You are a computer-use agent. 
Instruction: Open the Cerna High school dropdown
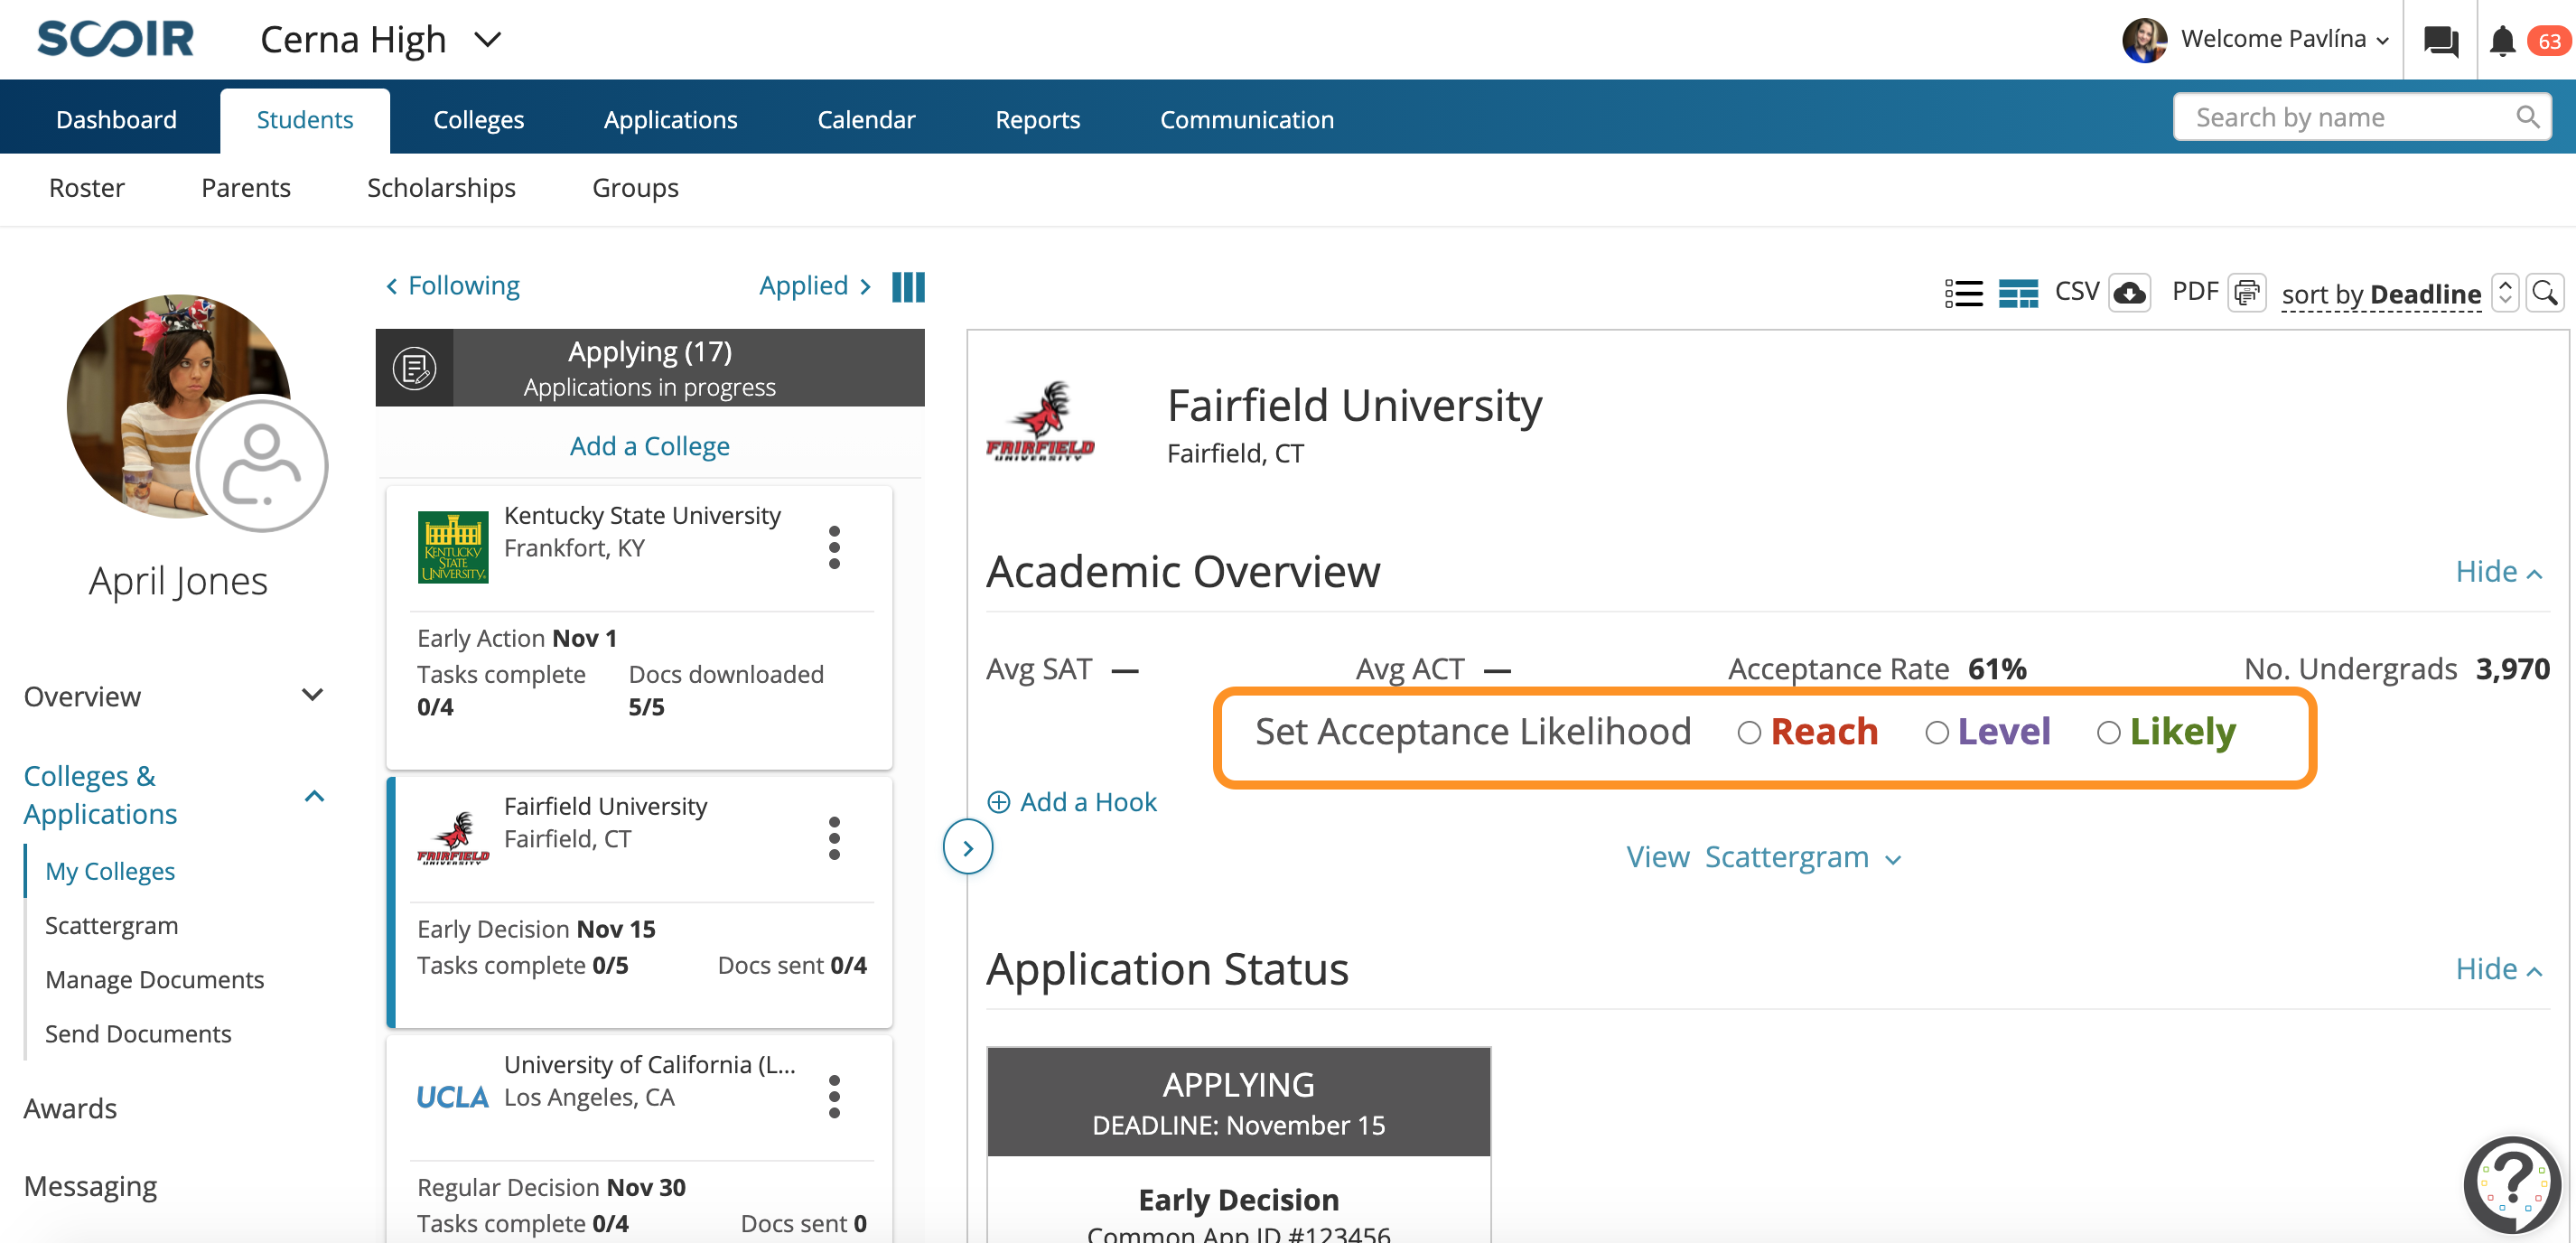(x=381, y=40)
